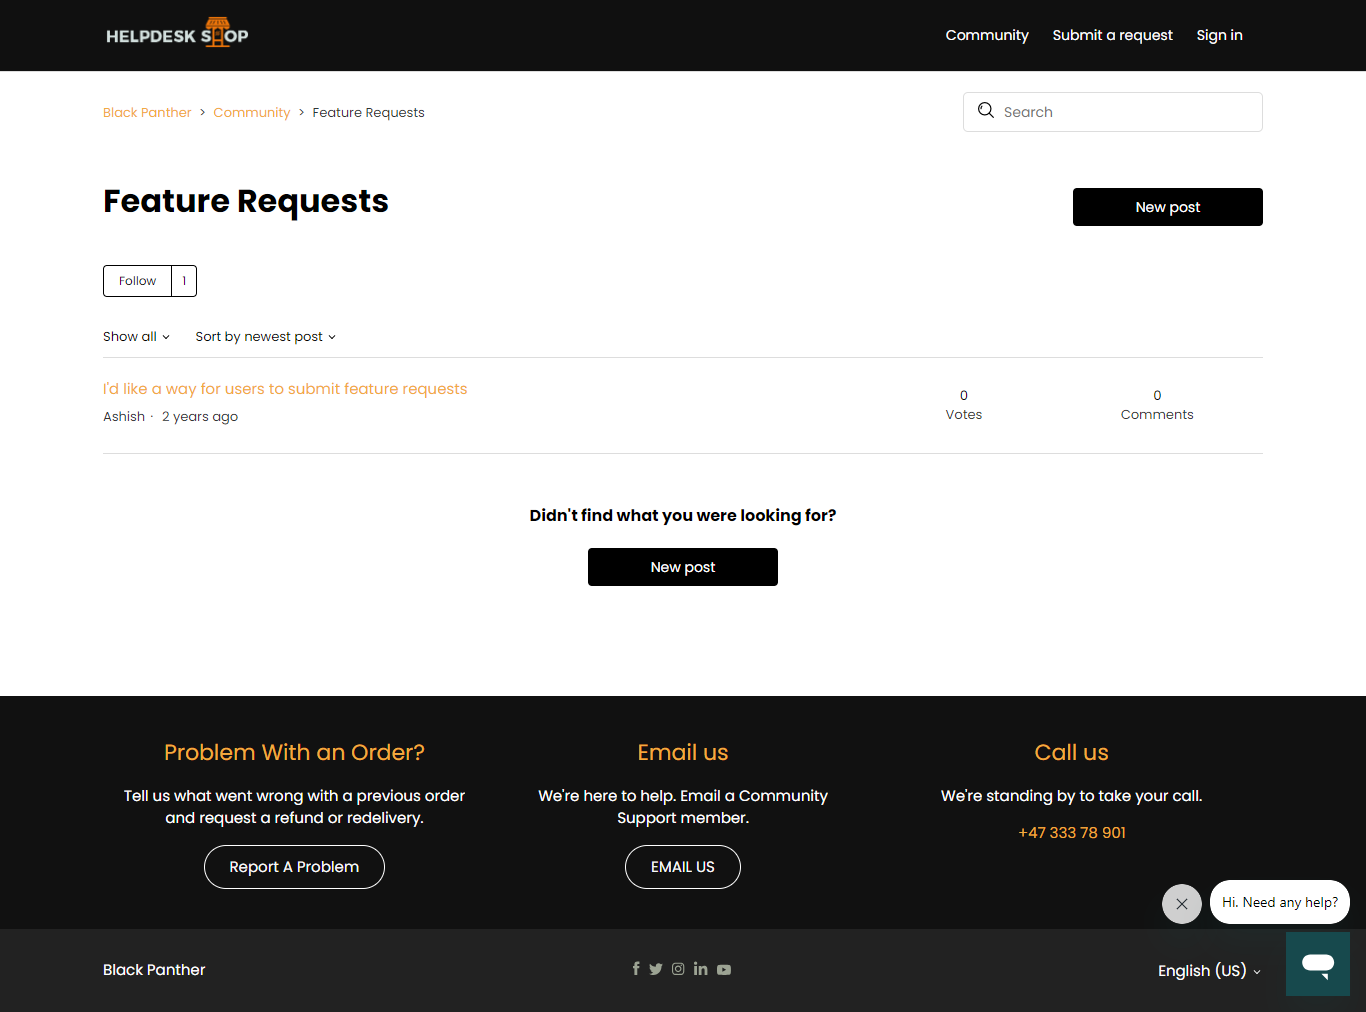Open the English (US) language selector
Viewport: 1366px width, 1012px height.
coord(1208,971)
